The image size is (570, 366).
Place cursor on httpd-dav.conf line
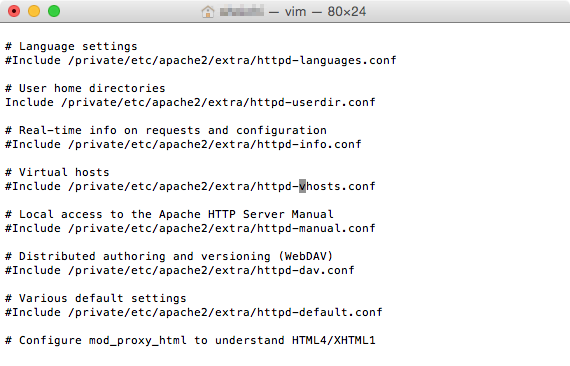tap(180, 270)
